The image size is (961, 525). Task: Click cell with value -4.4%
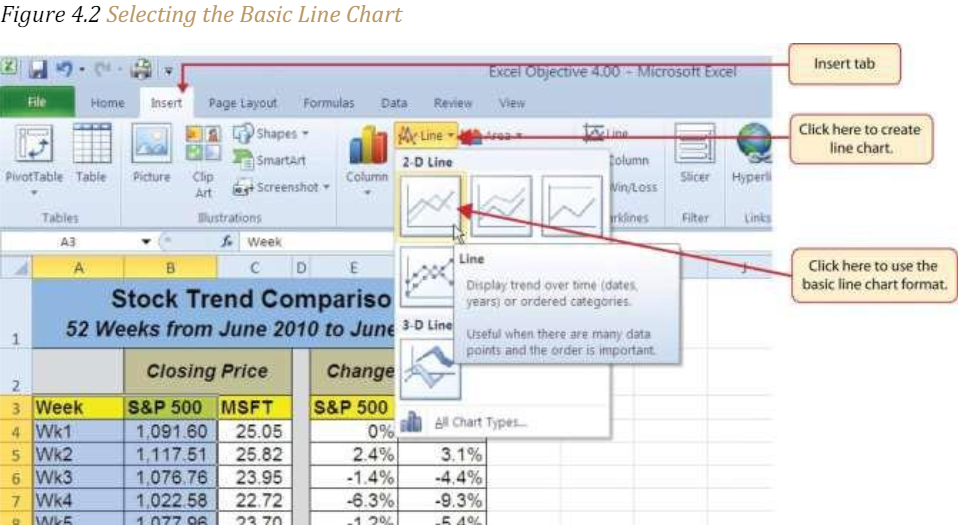coord(441,477)
